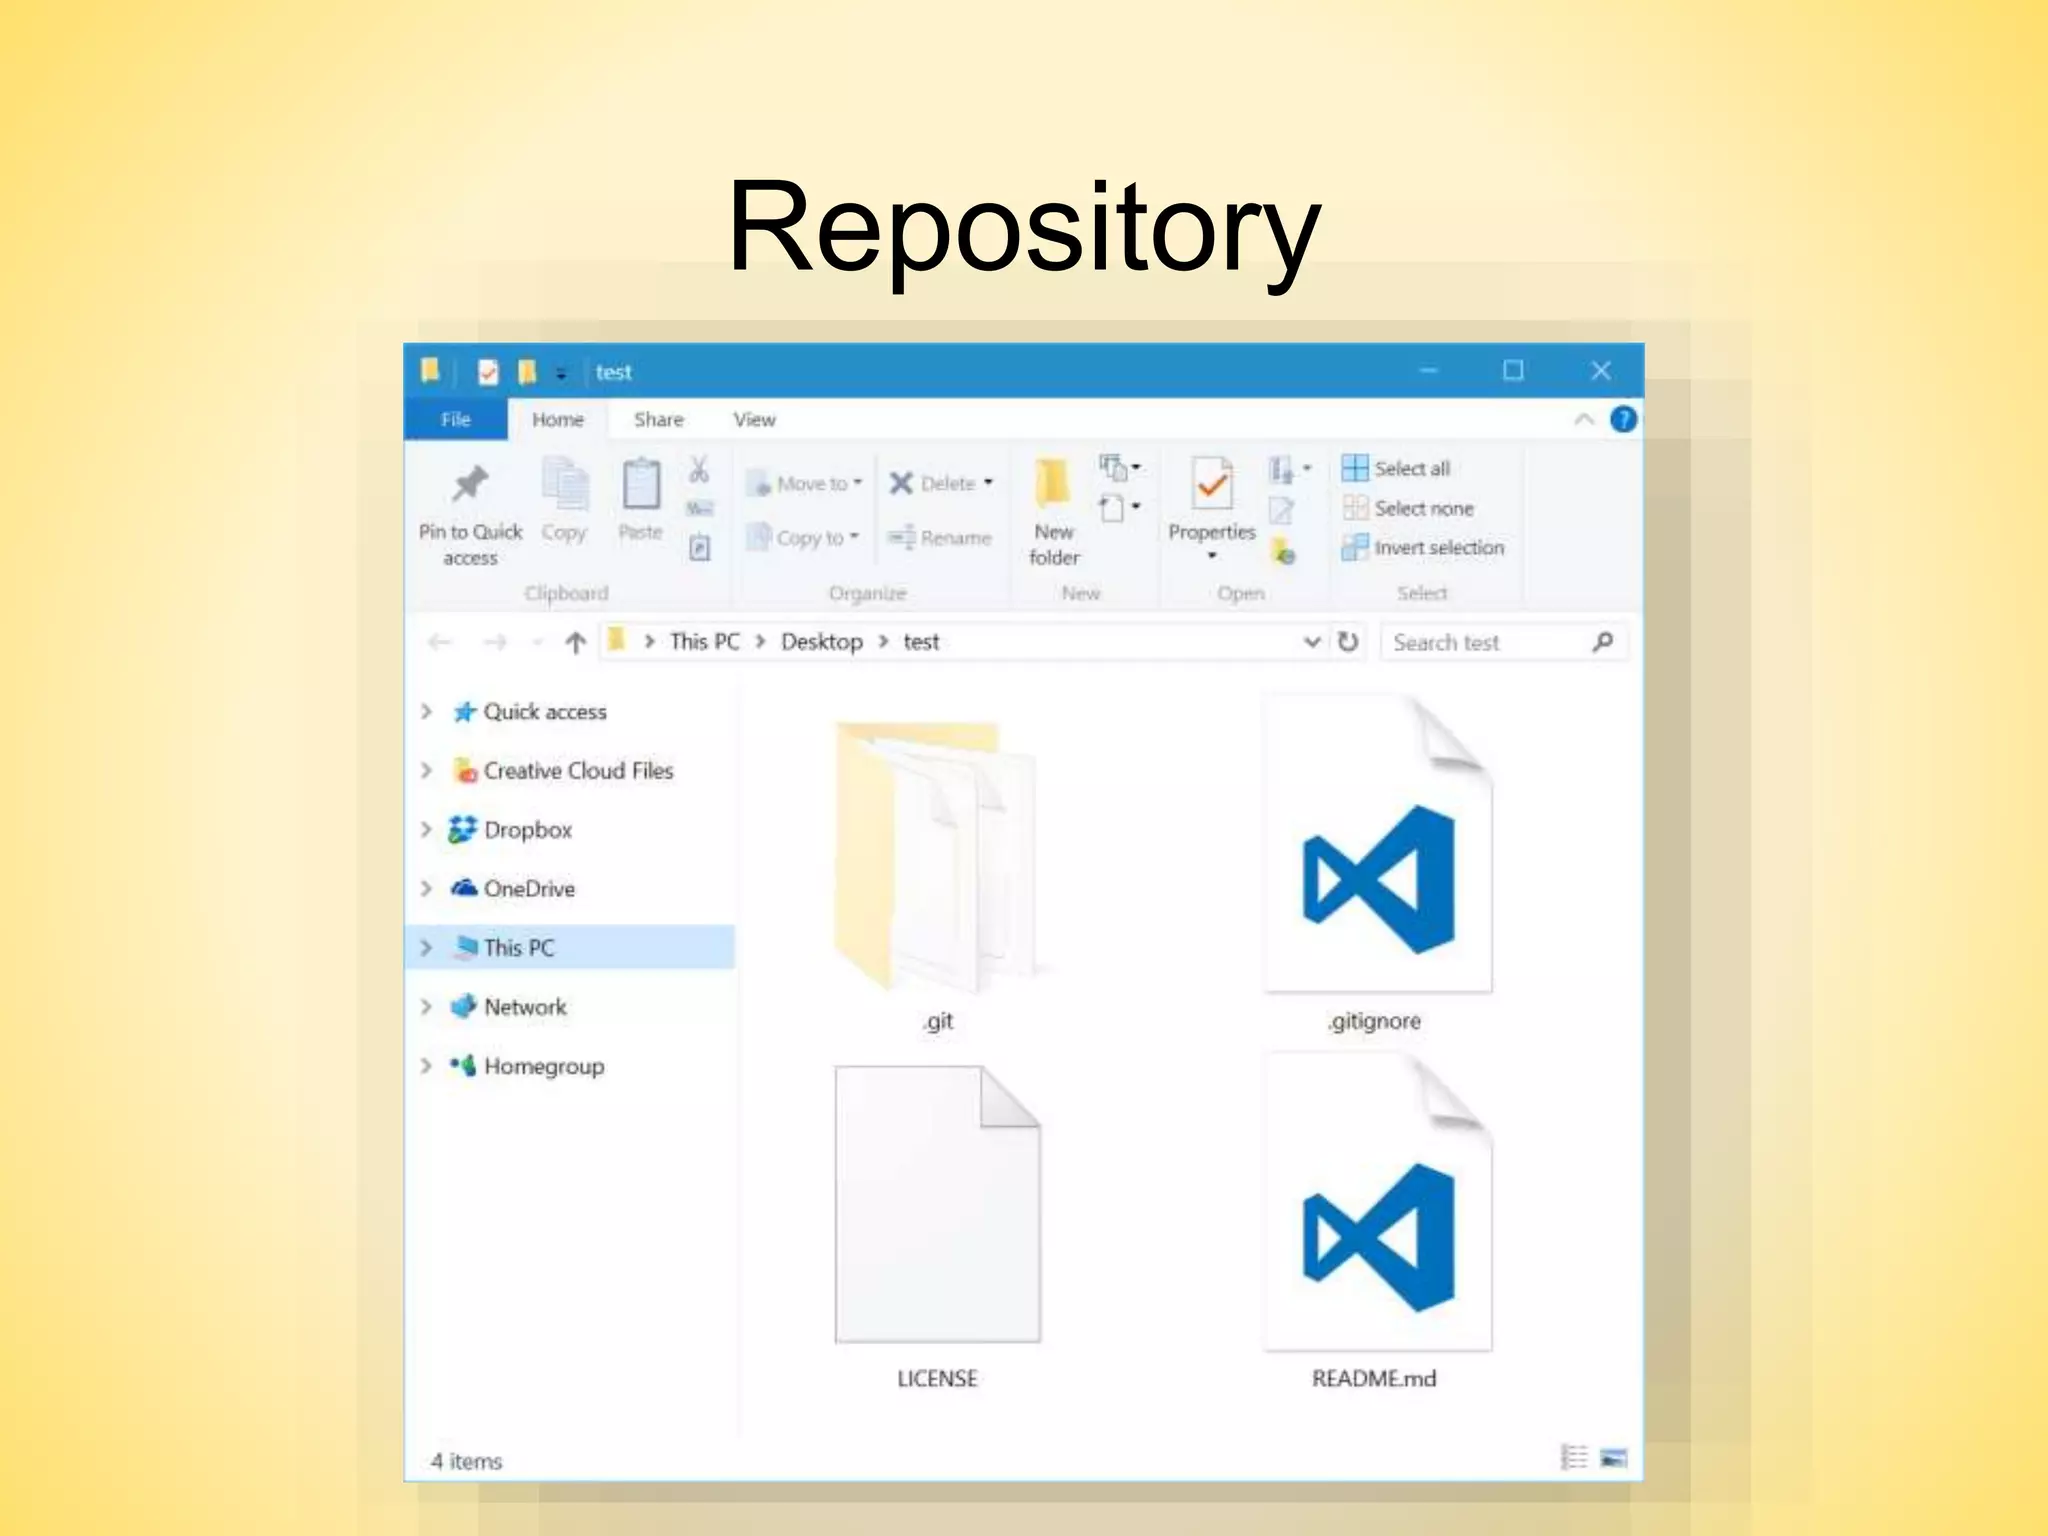This screenshot has height=1536, width=2048.
Task: Click the Copy path icon
Action: [x=699, y=509]
